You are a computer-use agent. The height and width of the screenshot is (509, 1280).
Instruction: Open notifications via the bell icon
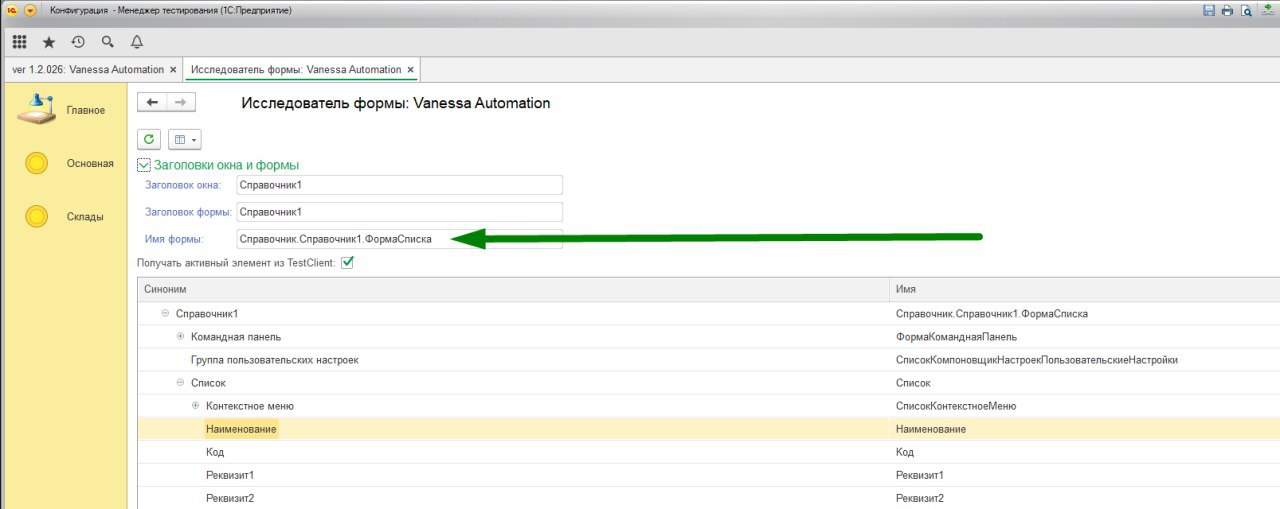coord(137,42)
